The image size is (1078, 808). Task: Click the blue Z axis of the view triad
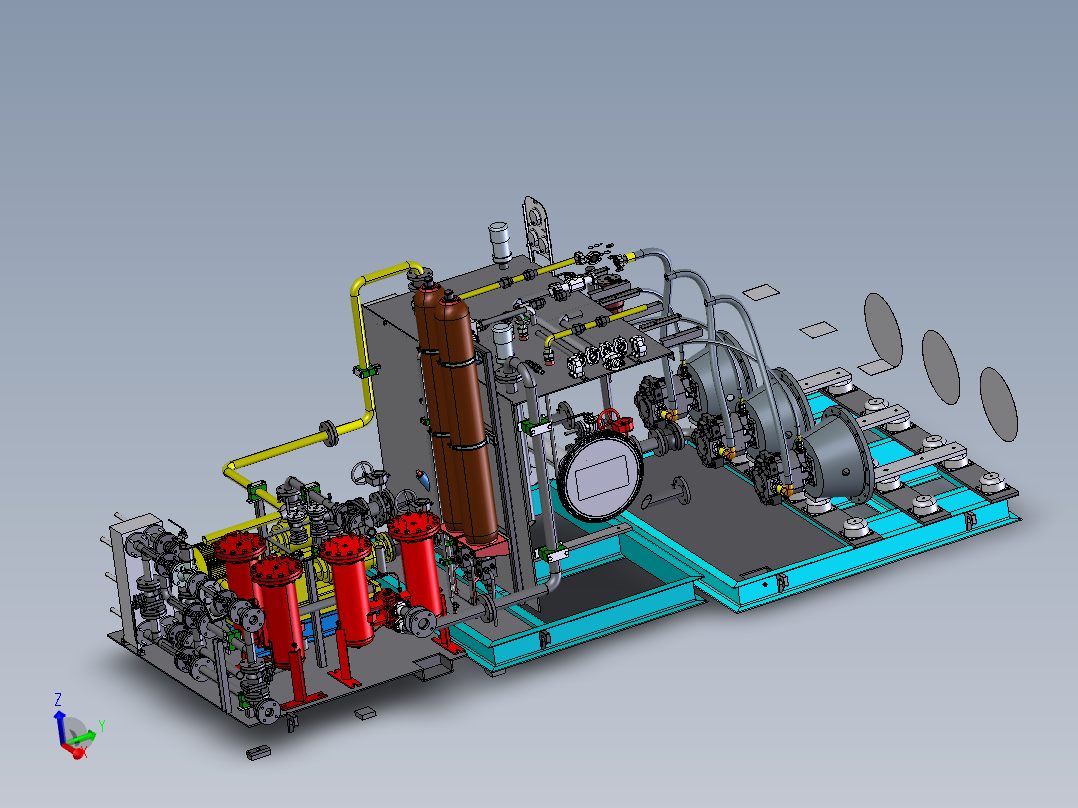click(60, 726)
